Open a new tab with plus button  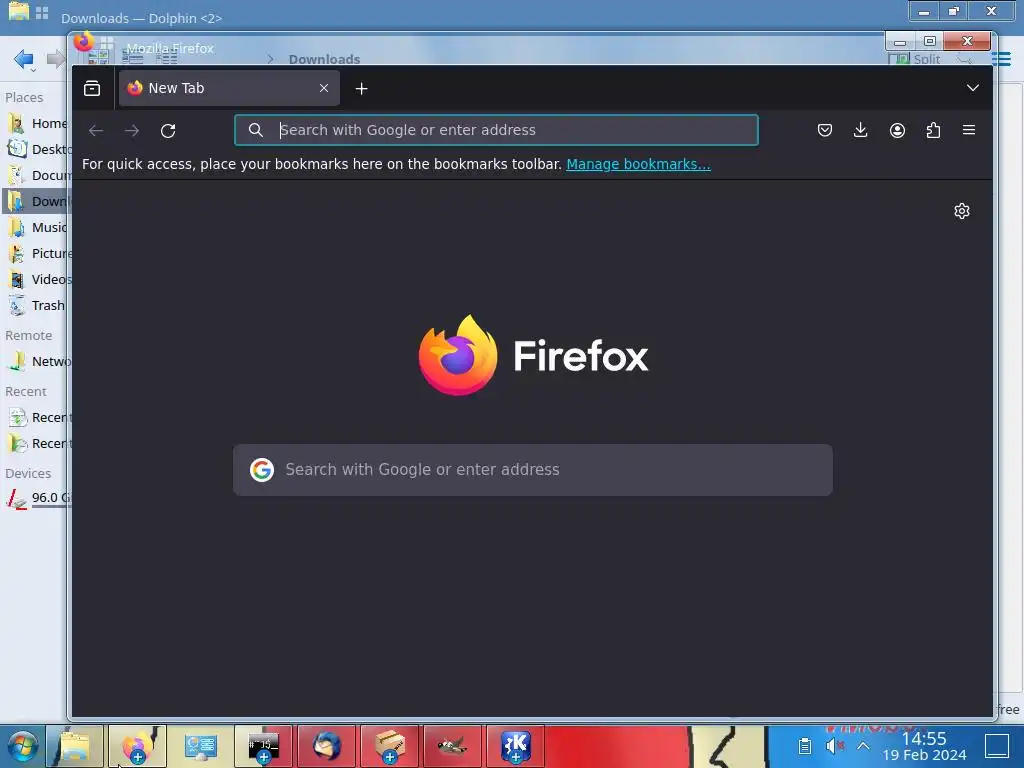click(x=361, y=88)
